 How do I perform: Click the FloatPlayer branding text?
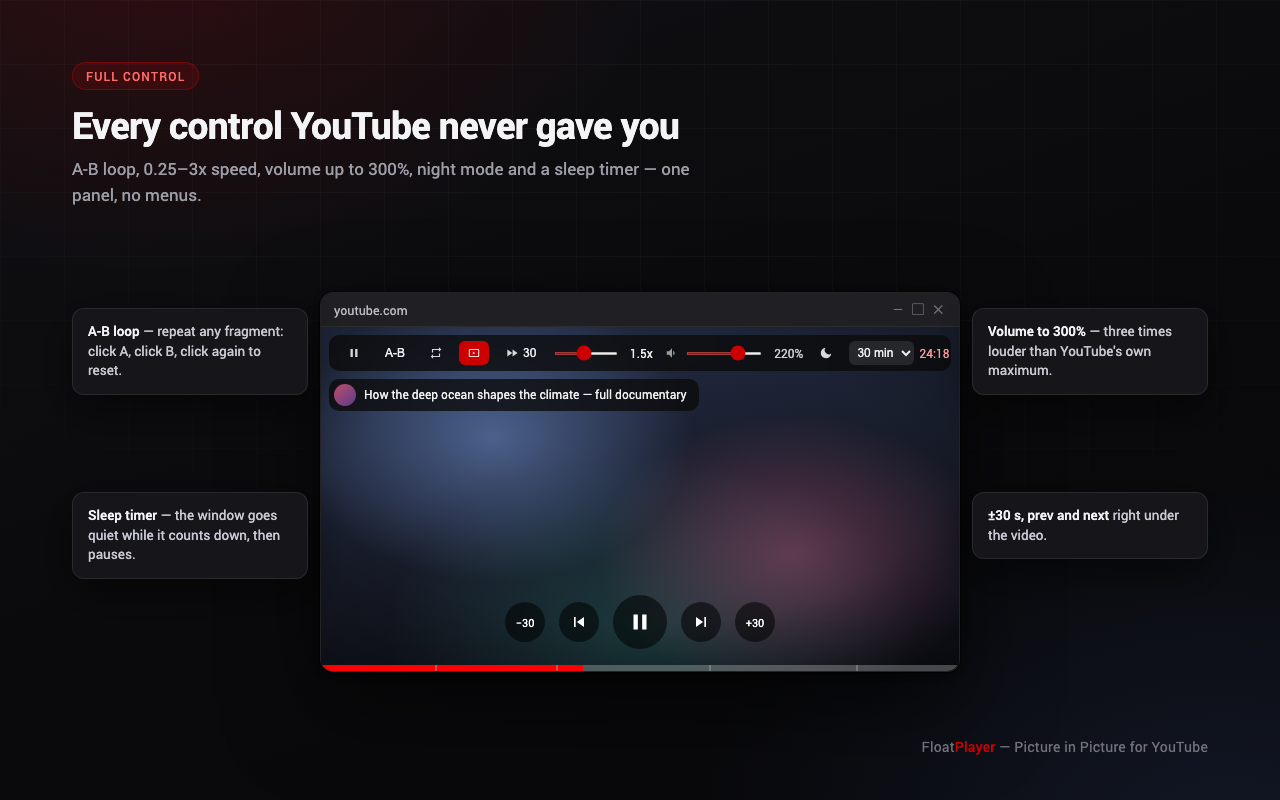pos(958,747)
